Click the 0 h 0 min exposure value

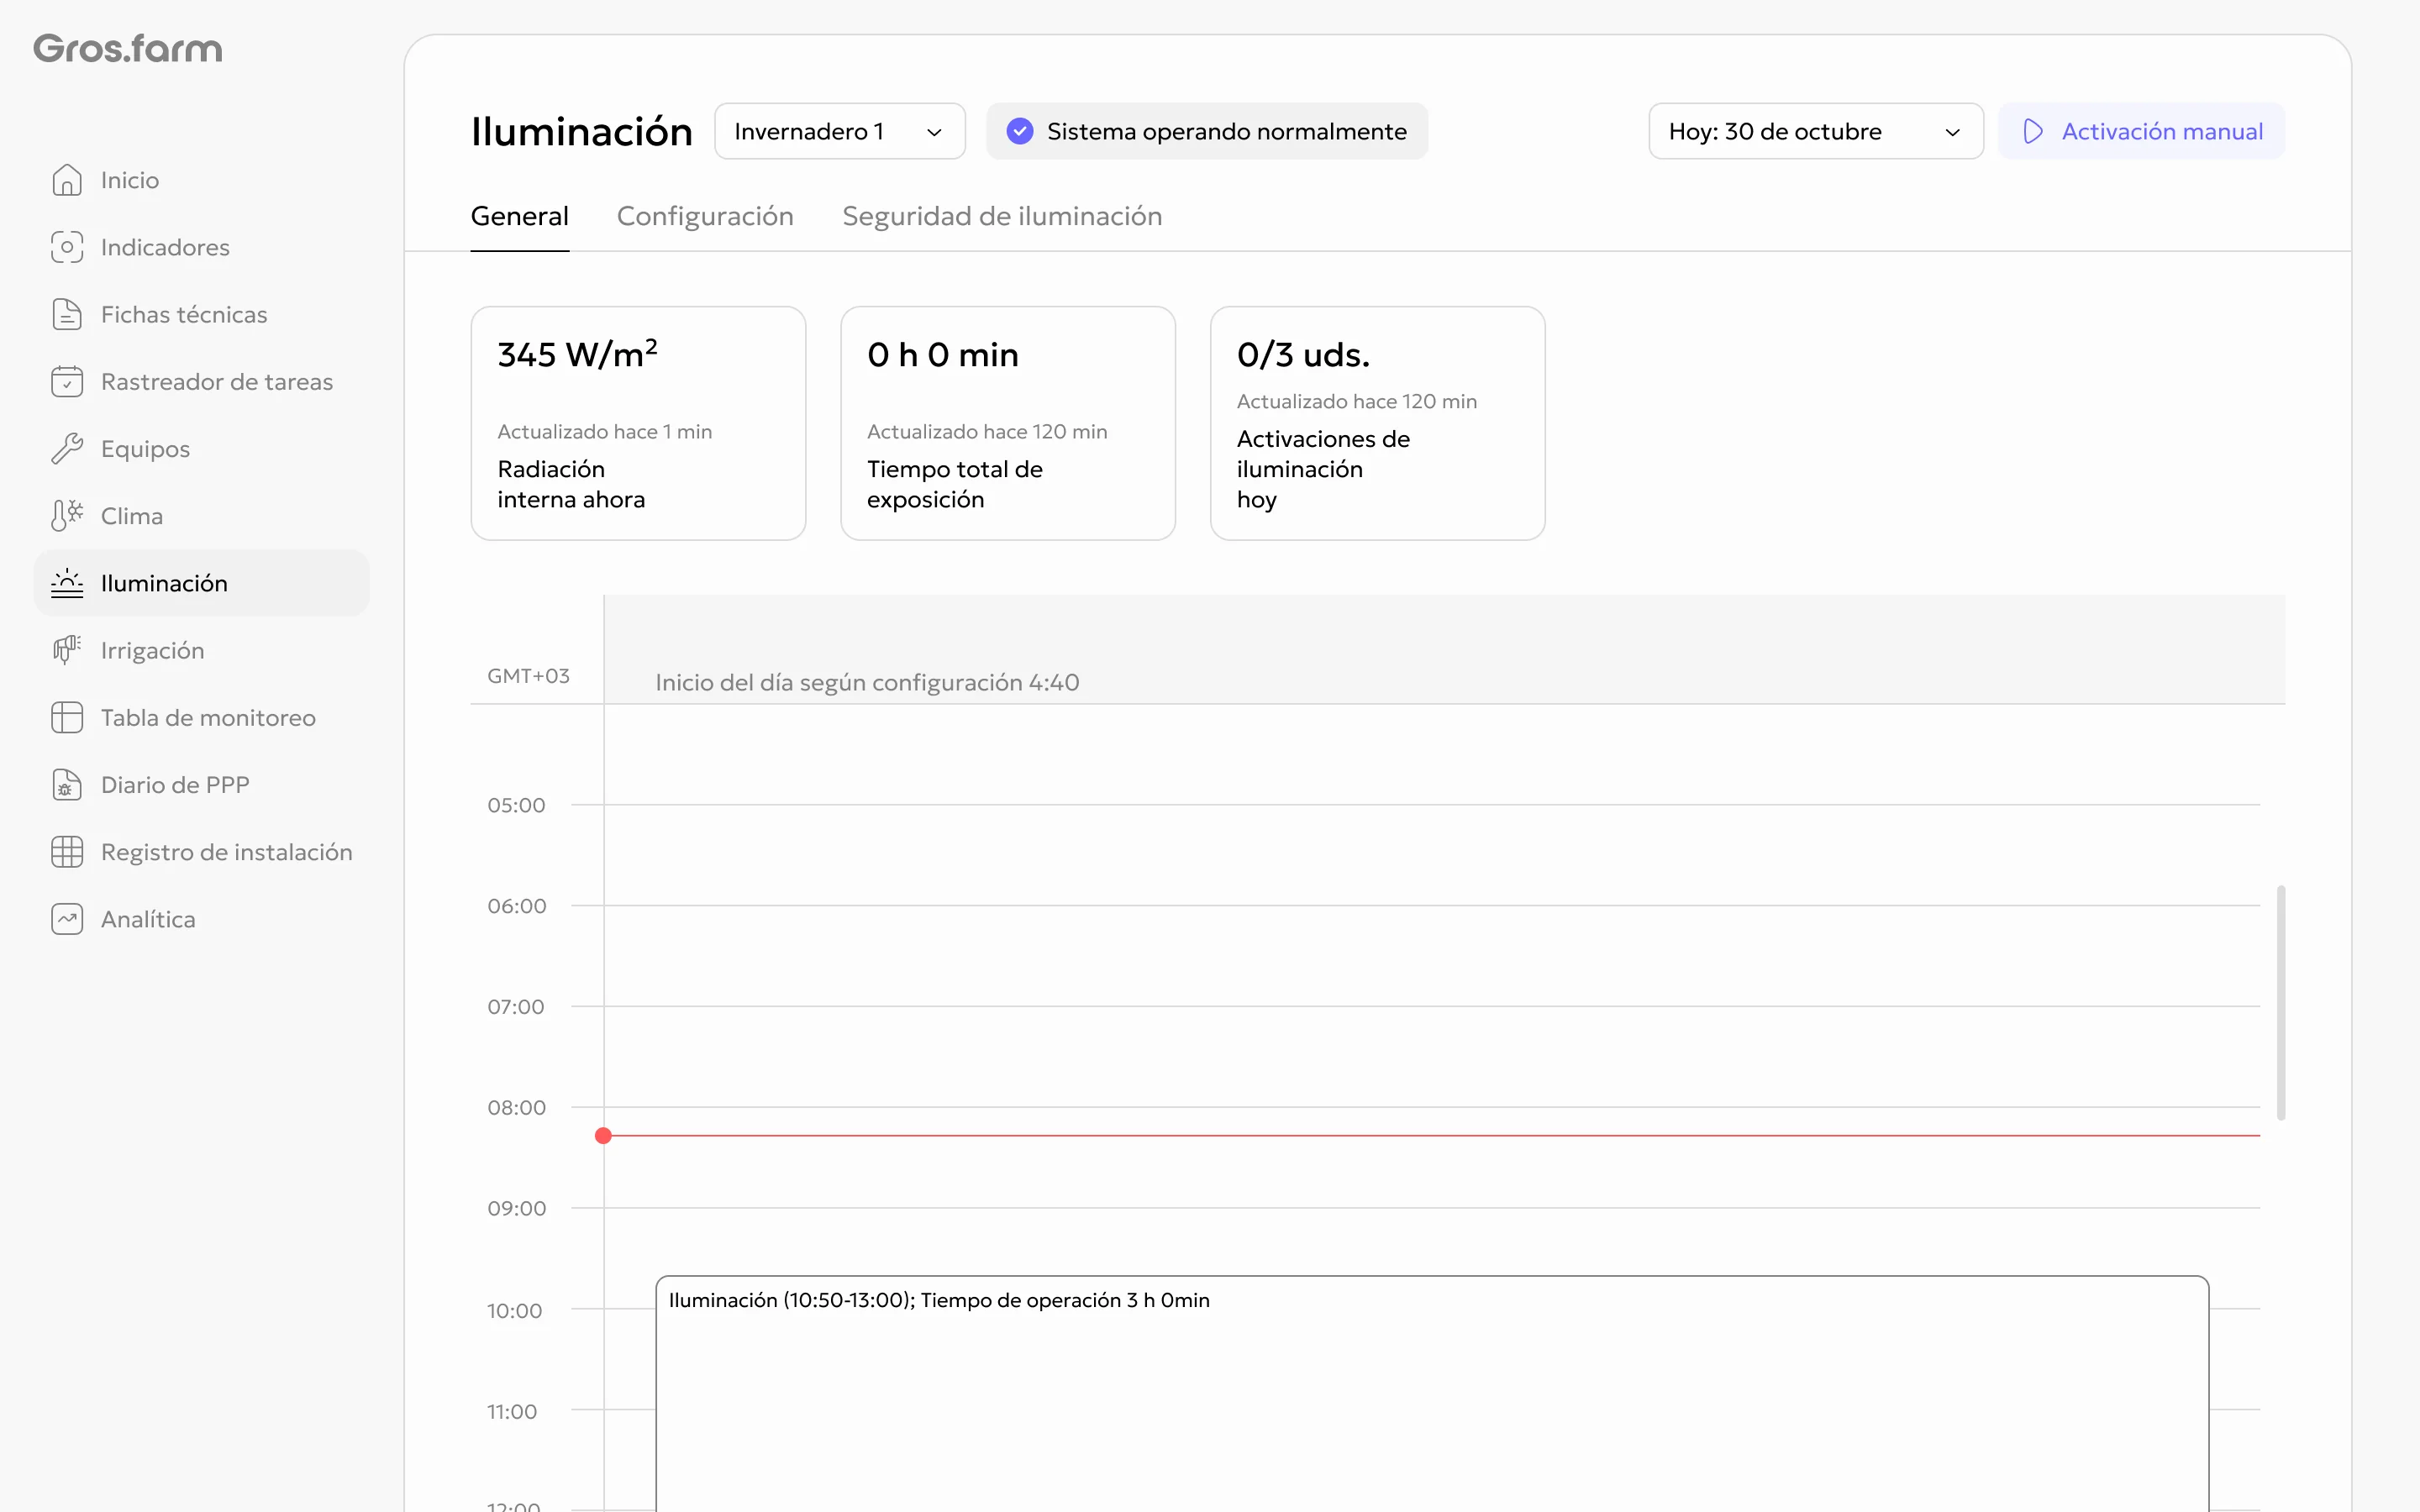(943, 355)
